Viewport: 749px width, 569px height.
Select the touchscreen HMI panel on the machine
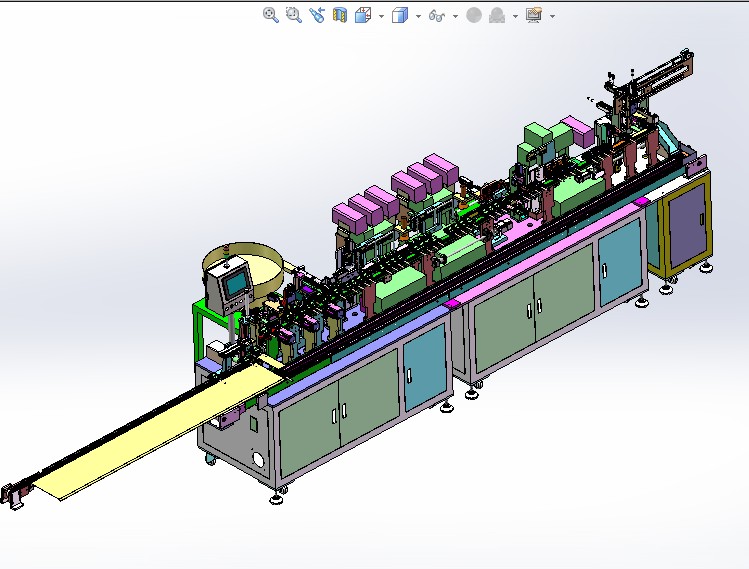tap(235, 285)
